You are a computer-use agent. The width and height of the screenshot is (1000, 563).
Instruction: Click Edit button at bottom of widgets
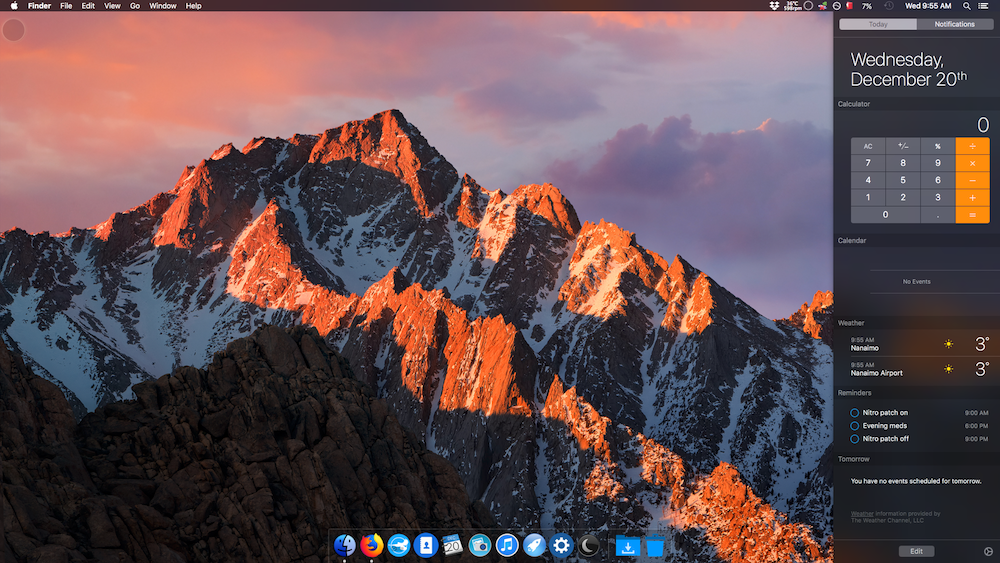point(916,551)
